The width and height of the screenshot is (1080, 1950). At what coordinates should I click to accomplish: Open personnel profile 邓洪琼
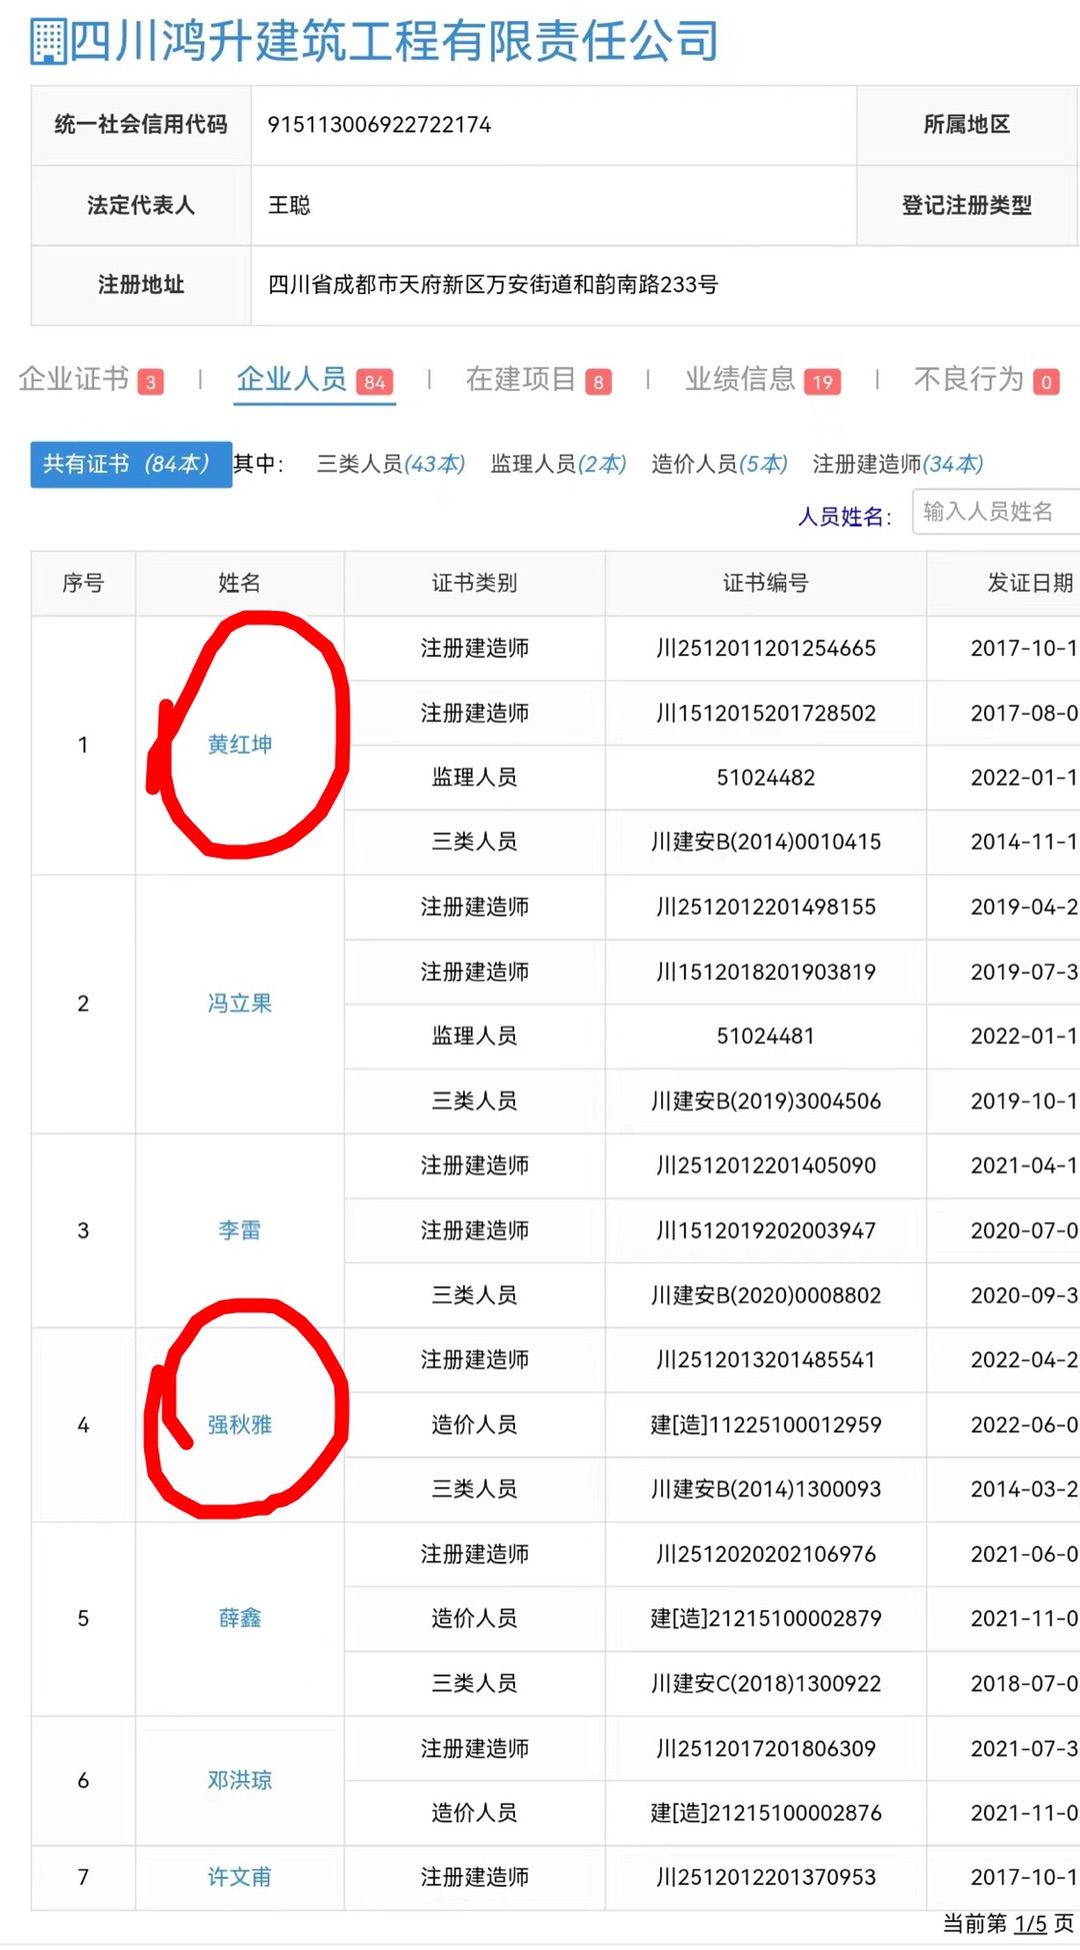(x=240, y=1781)
